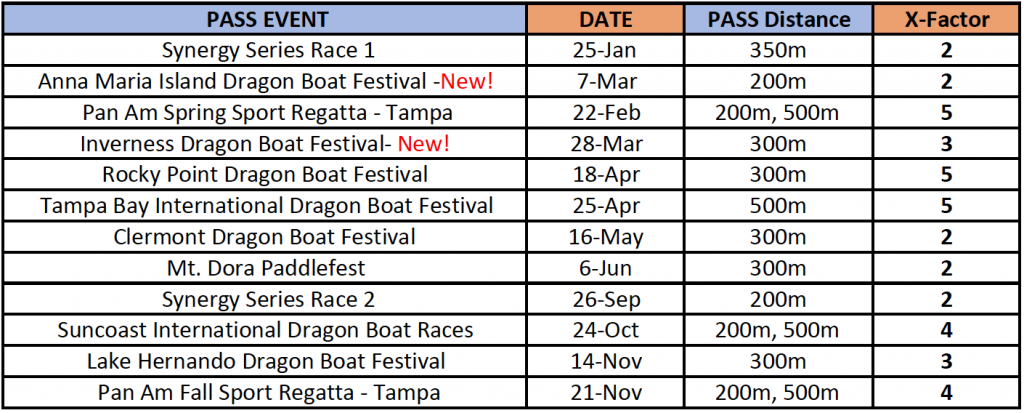The height and width of the screenshot is (413, 1024).
Task: Click Lake Hernando Dragon Boat Festival
Action: pyautogui.click(x=266, y=361)
